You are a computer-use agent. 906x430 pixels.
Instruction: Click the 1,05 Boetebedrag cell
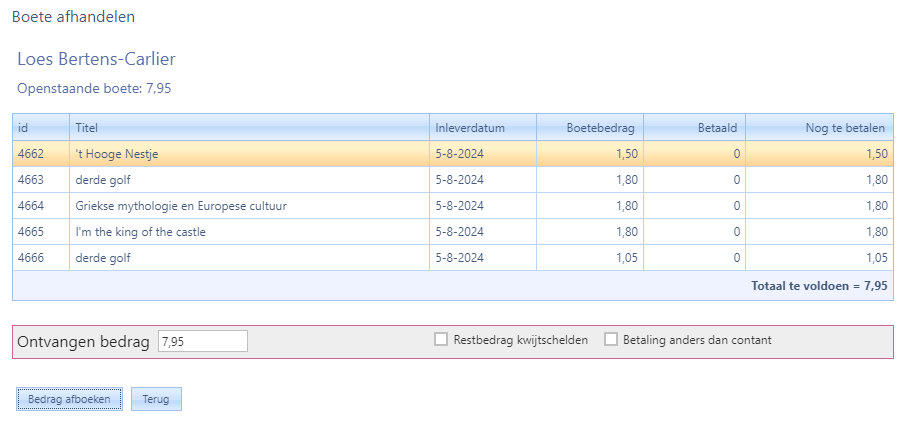click(590, 258)
